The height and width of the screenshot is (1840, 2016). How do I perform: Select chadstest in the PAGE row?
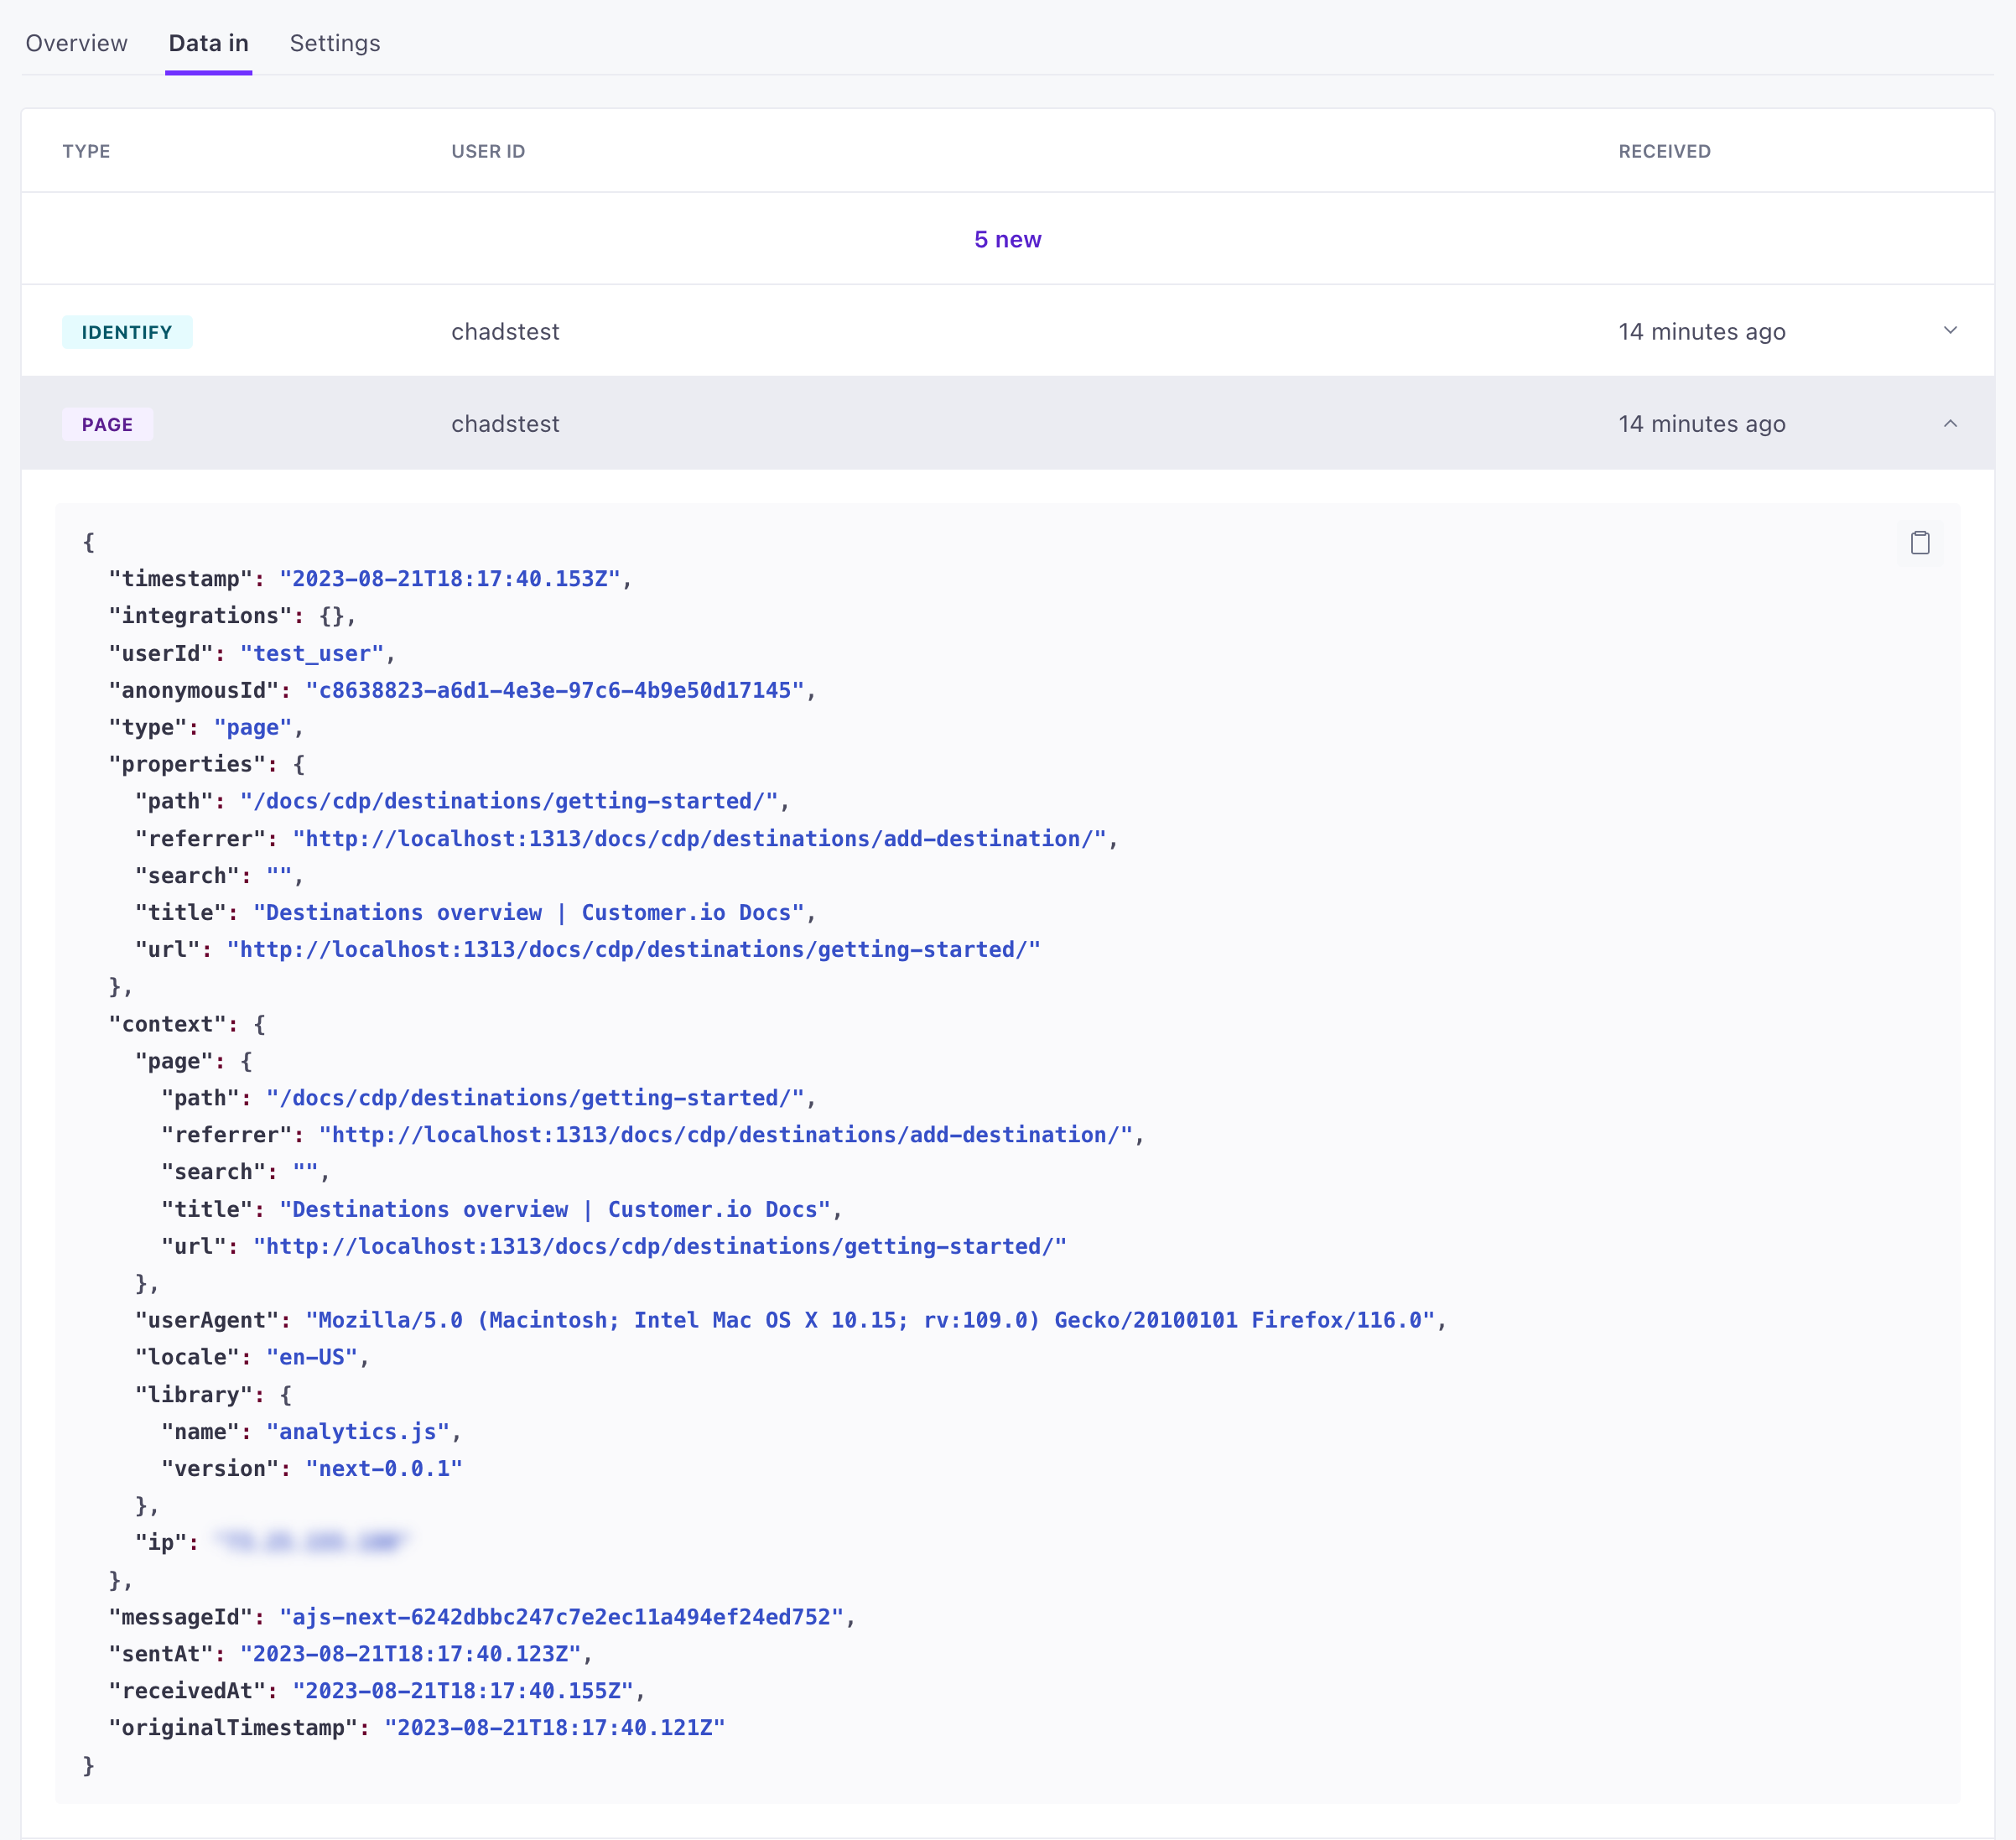(x=505, y=424)
